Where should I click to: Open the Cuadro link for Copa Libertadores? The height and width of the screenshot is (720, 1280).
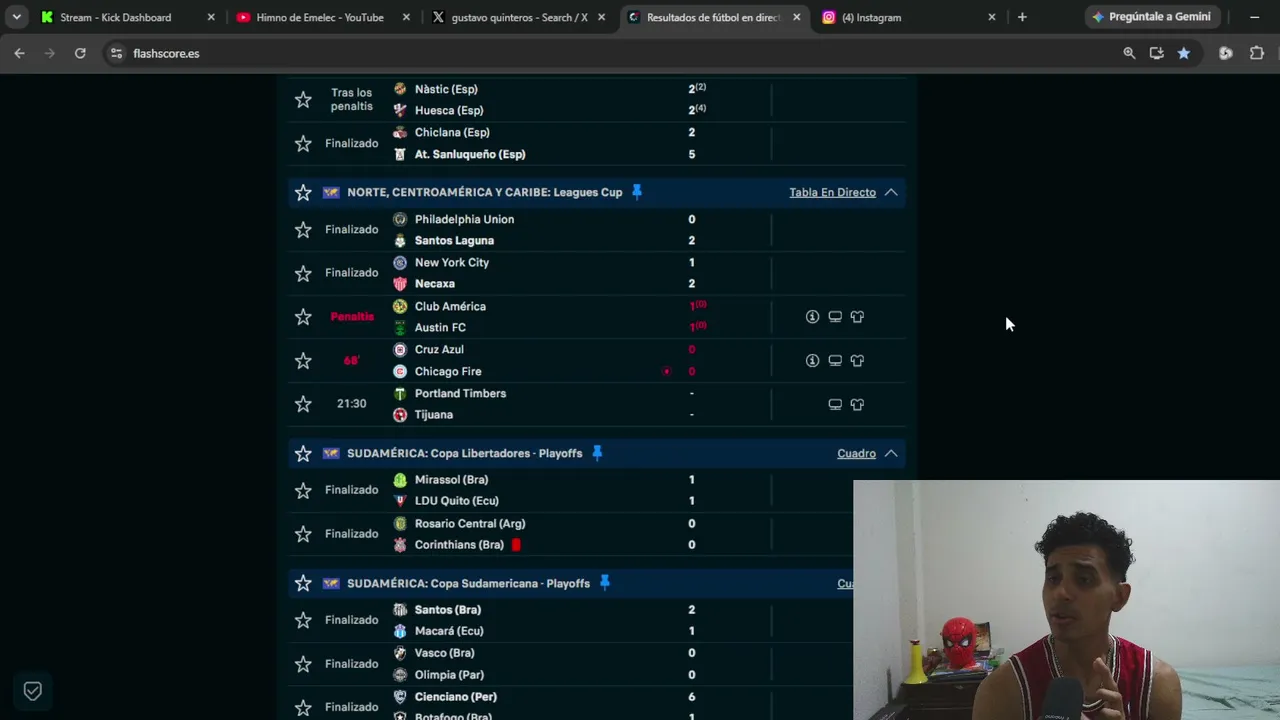pyautogui.click(x=856, y=453)
